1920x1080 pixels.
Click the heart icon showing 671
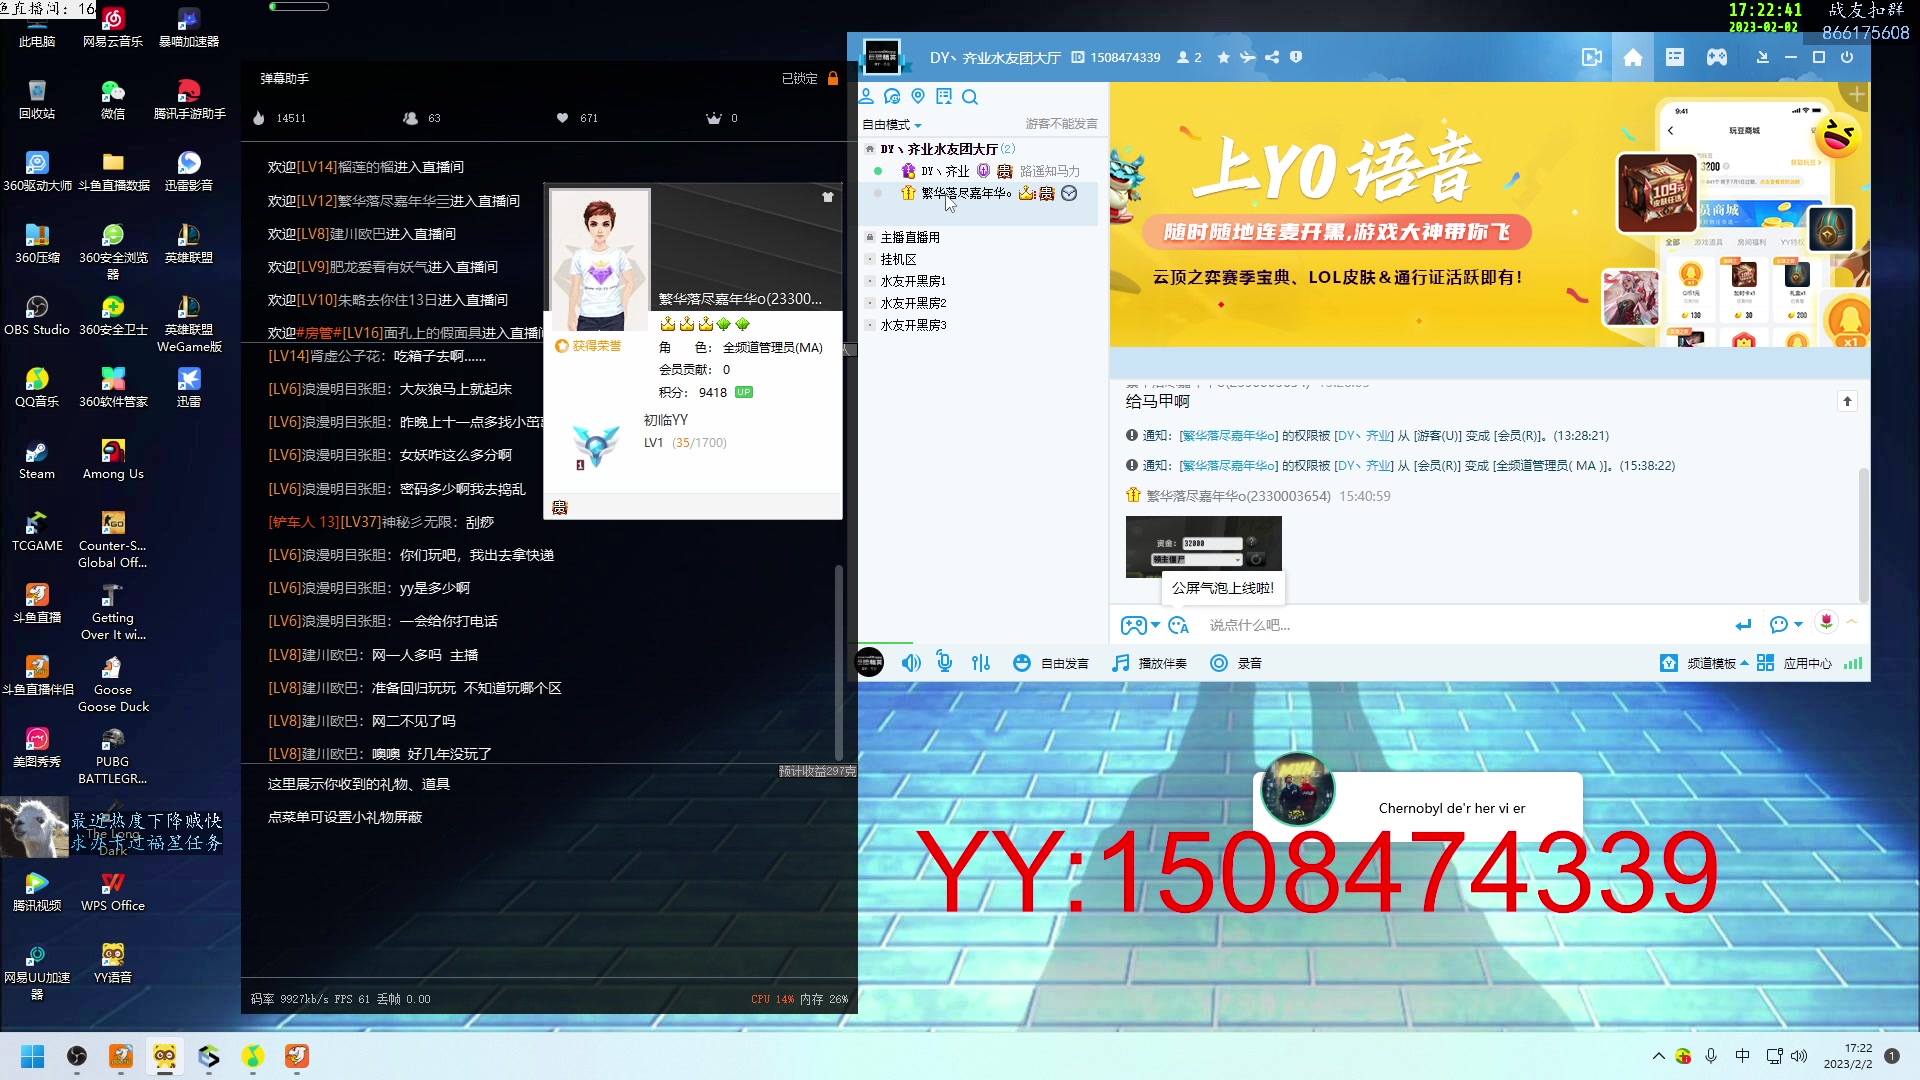563,118
